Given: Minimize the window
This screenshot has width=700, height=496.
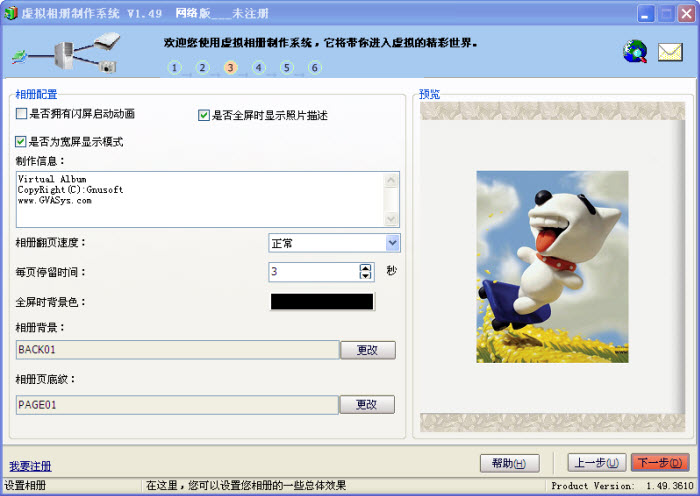Looking at the screenshot, I should [645, 13].
